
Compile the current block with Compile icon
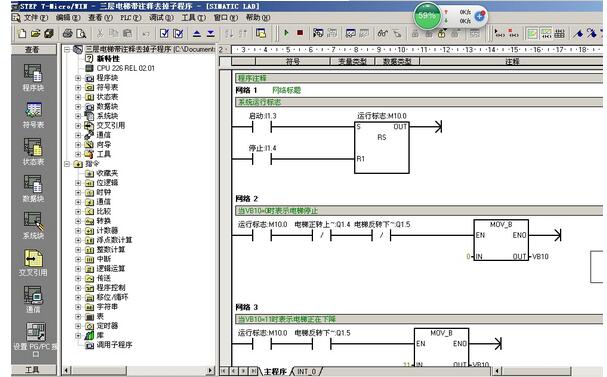pyautogui.click(x=164, y=34)
